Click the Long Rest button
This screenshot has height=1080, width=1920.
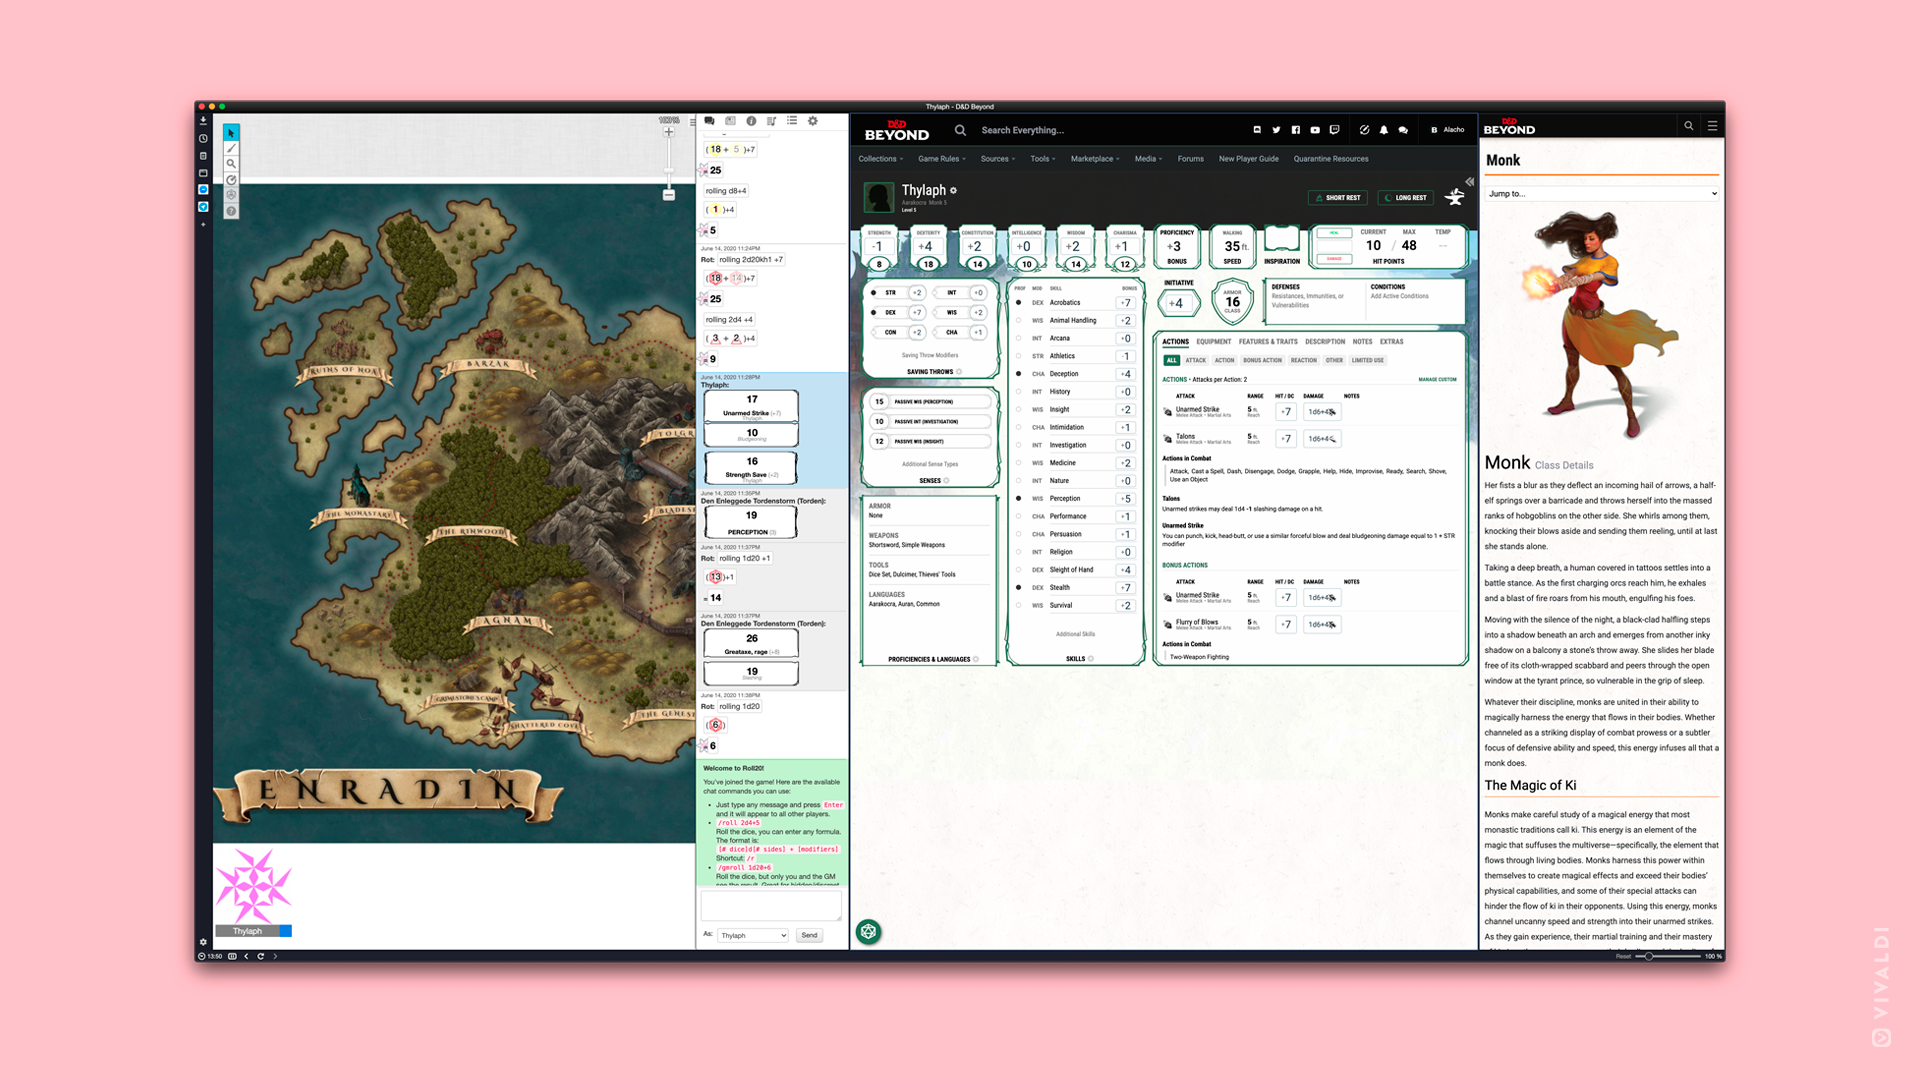1406,198
